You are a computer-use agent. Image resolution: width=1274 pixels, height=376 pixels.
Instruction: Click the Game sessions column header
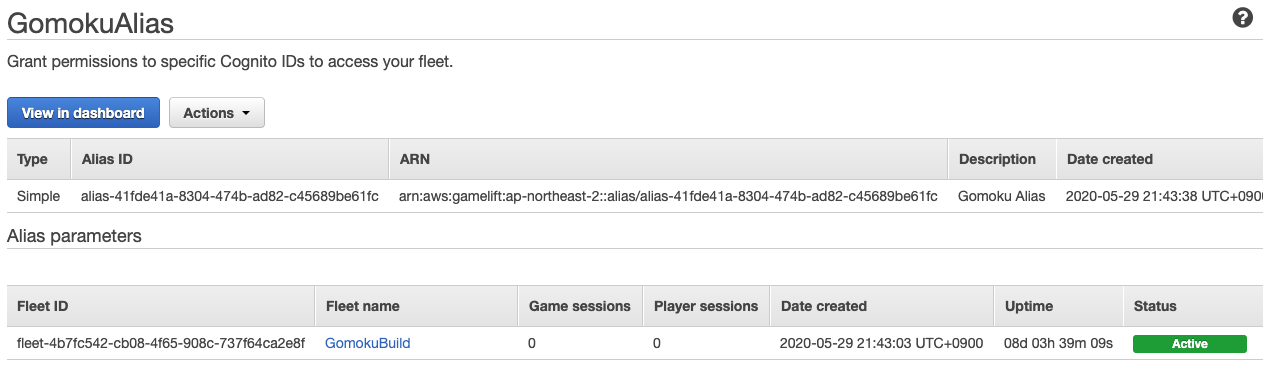pyautogui.click(x=579, y=306)
